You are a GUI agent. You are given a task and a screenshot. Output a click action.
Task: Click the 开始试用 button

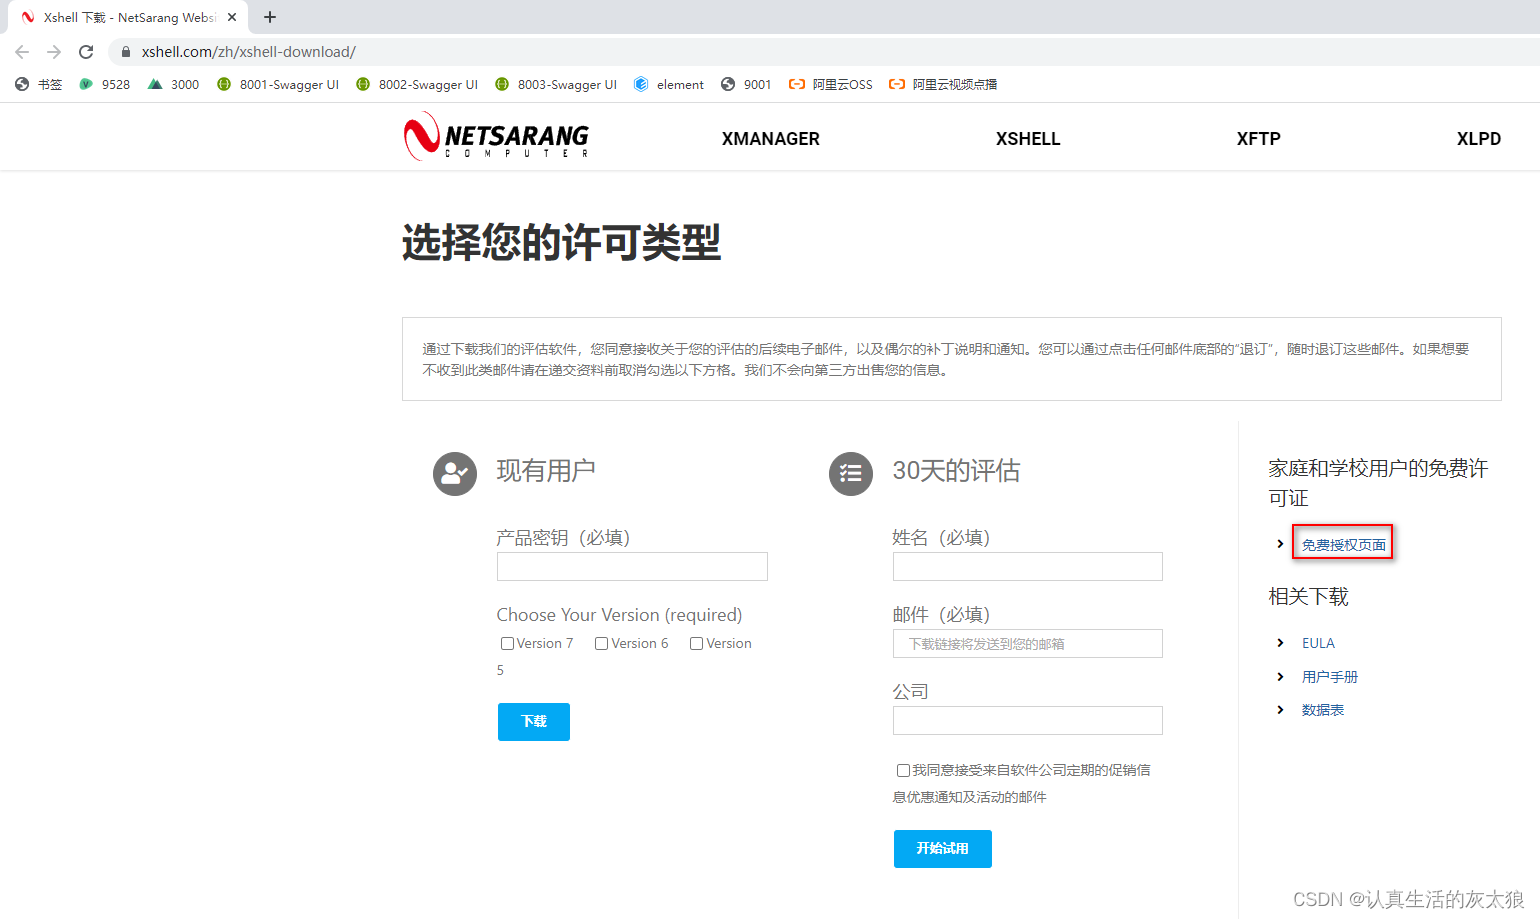[943, 849]
